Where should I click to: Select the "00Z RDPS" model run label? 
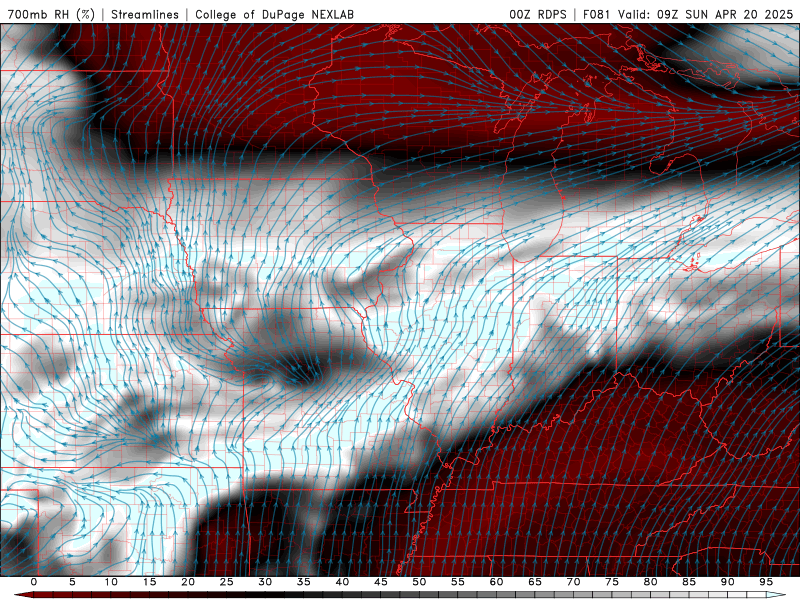538,14
